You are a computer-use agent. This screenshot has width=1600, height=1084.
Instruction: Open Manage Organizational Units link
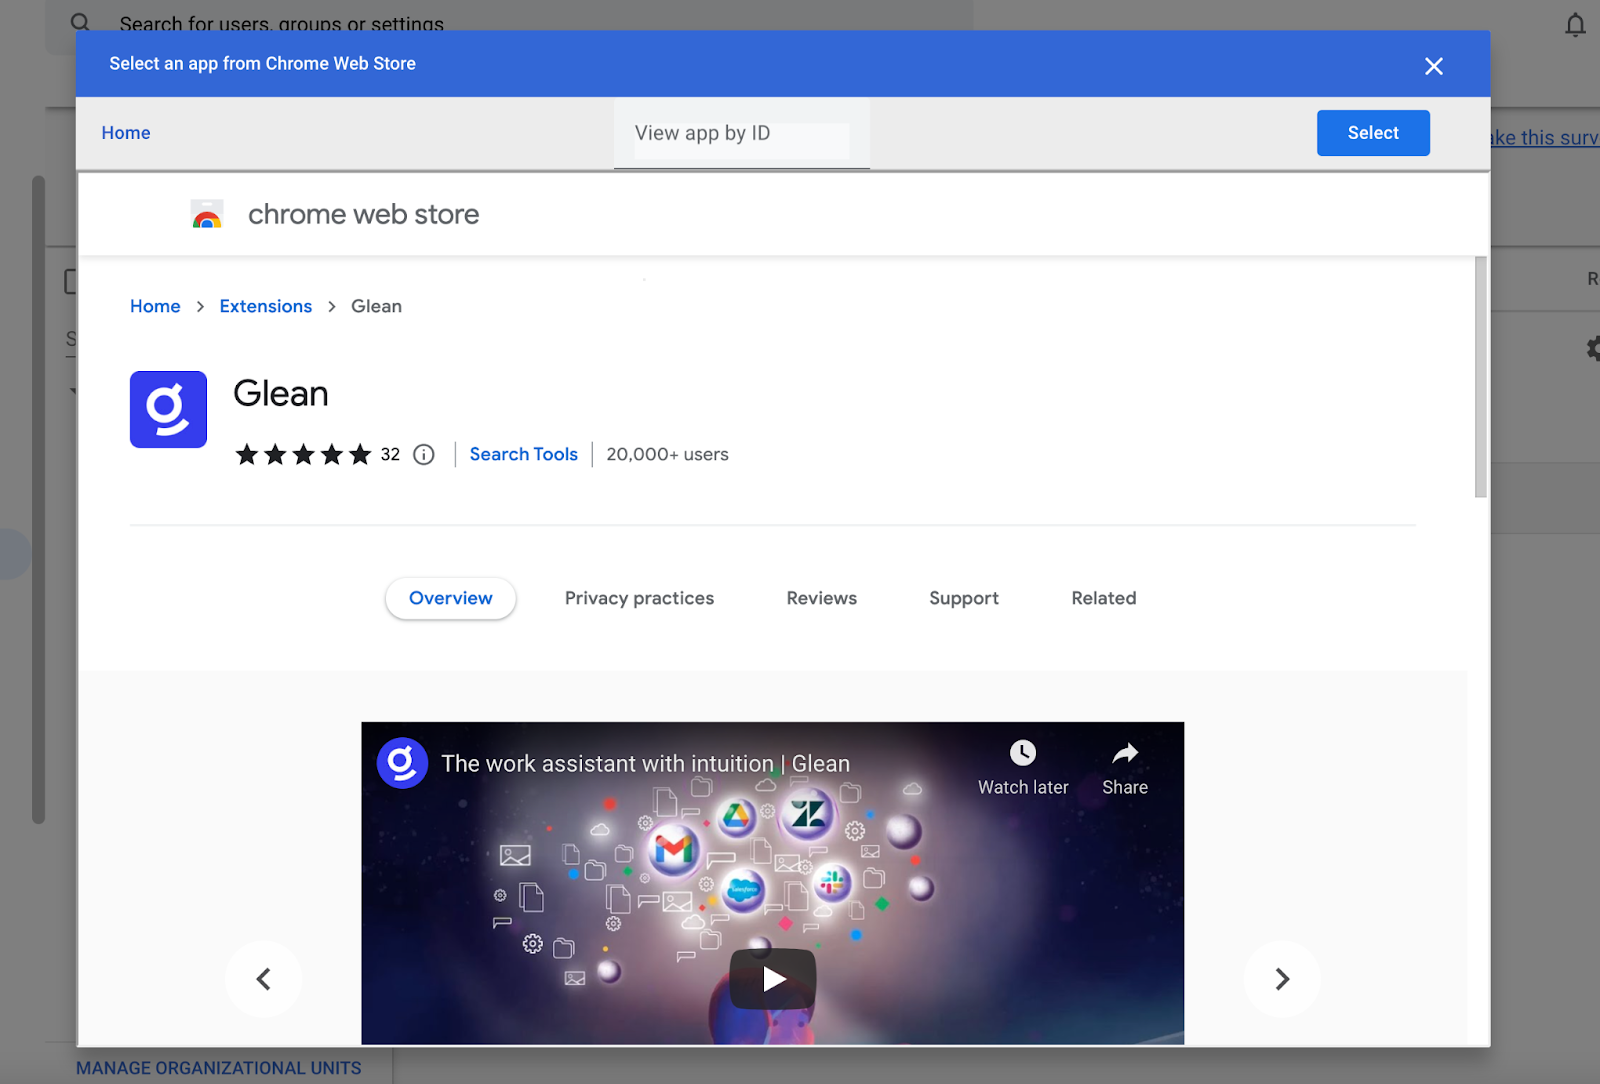point(219,1067)
